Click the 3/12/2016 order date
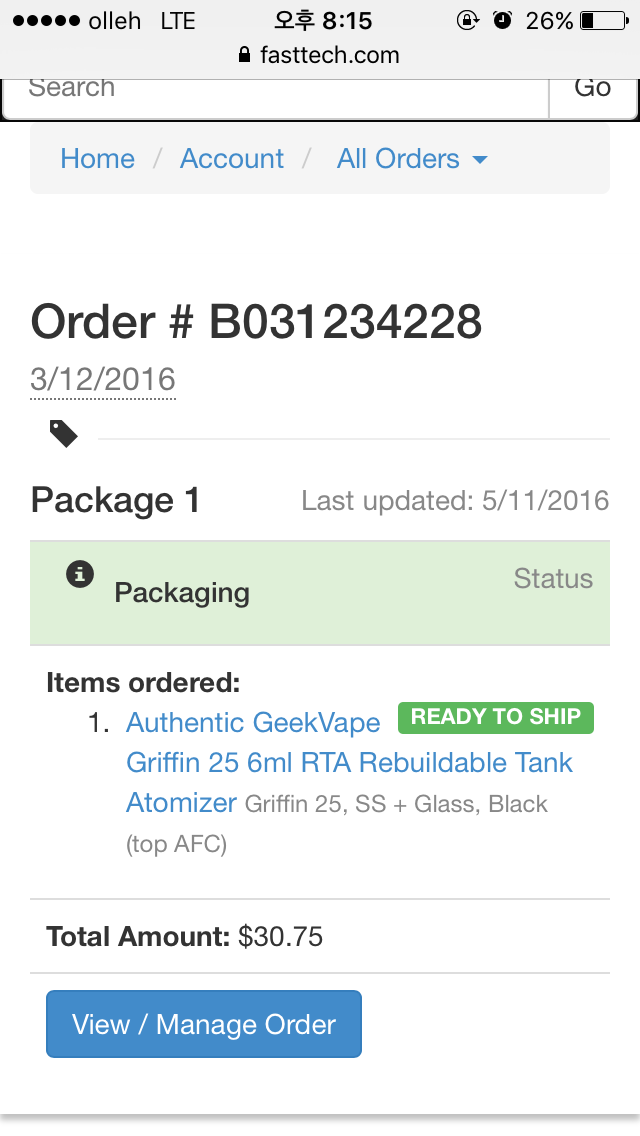 [x=103, y=380]
